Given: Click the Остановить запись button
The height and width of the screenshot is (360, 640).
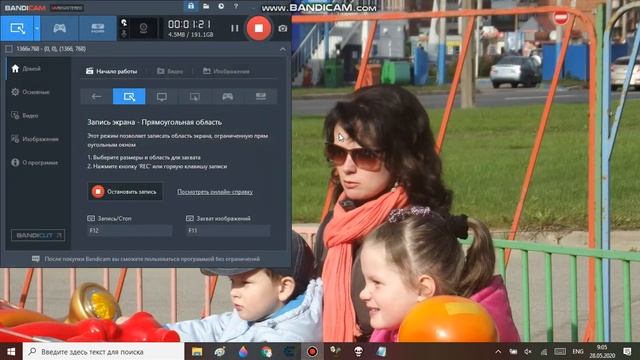Looking at the screenshot, I should (125, 191).
